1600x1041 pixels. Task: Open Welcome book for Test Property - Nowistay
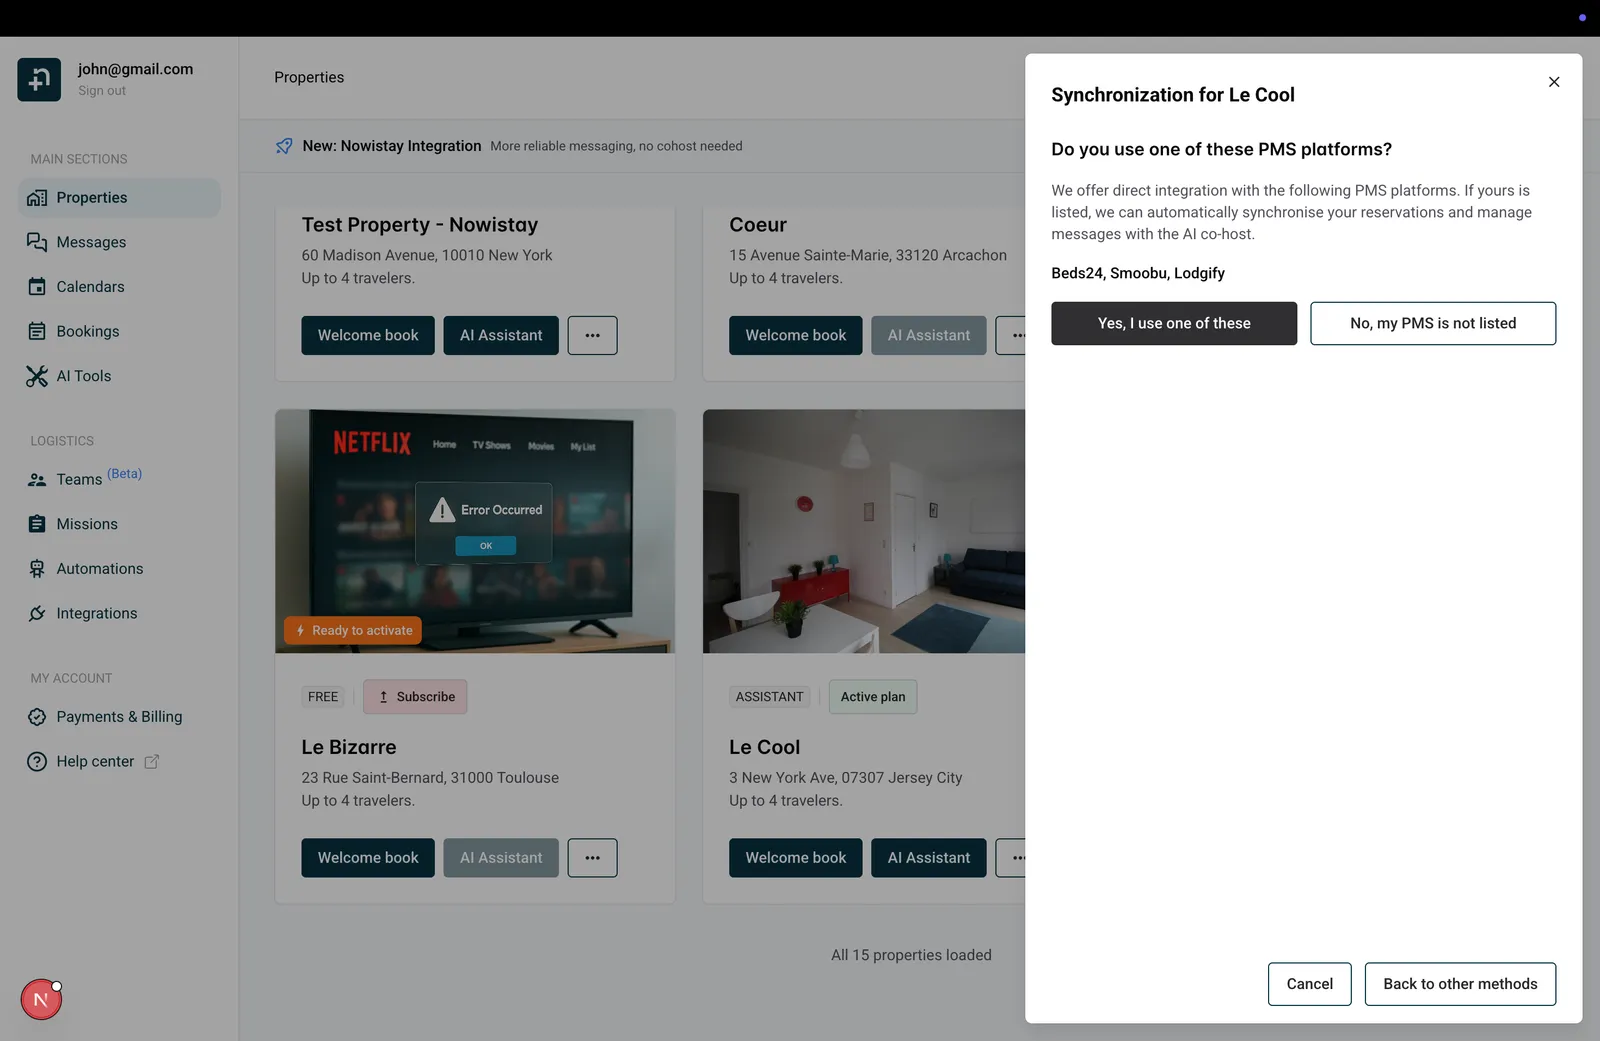368,336
